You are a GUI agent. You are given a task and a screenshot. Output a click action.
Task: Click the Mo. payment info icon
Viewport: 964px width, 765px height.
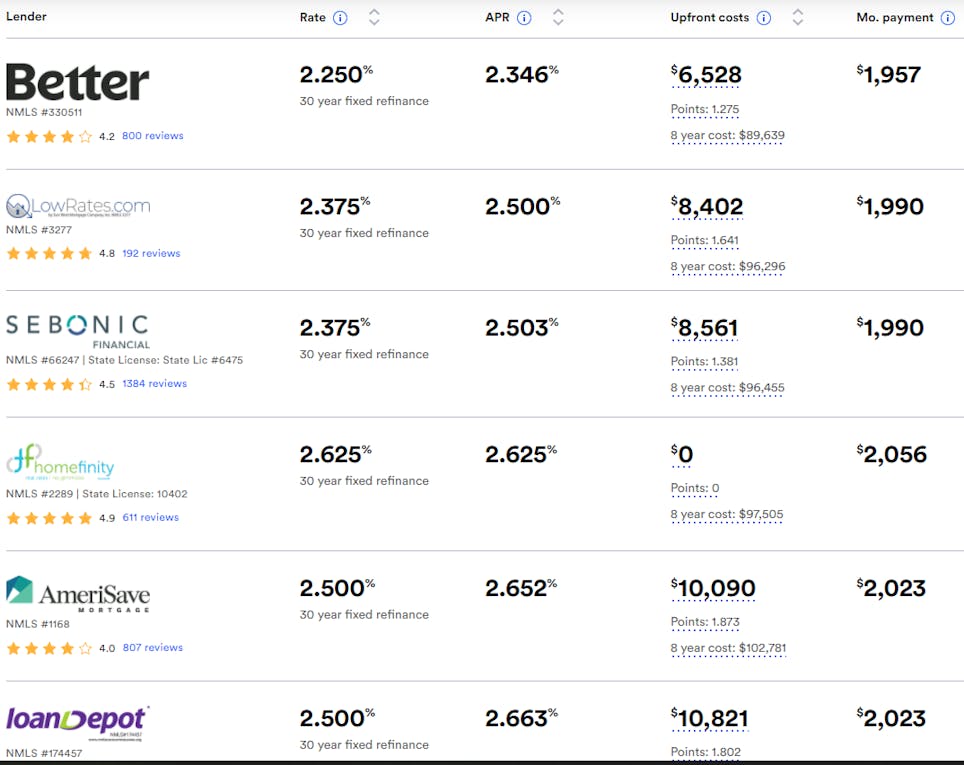point(947,18)
